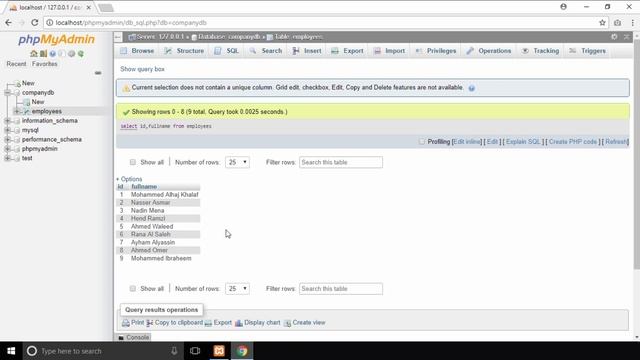Viewport: 640px width, 360px height.
Task: Click the bottom Filter rows search field
Action: (341, 289)
